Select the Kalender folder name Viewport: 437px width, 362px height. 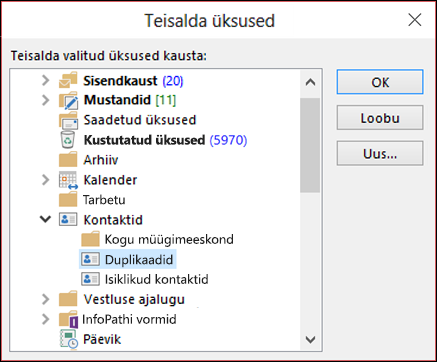110,180
